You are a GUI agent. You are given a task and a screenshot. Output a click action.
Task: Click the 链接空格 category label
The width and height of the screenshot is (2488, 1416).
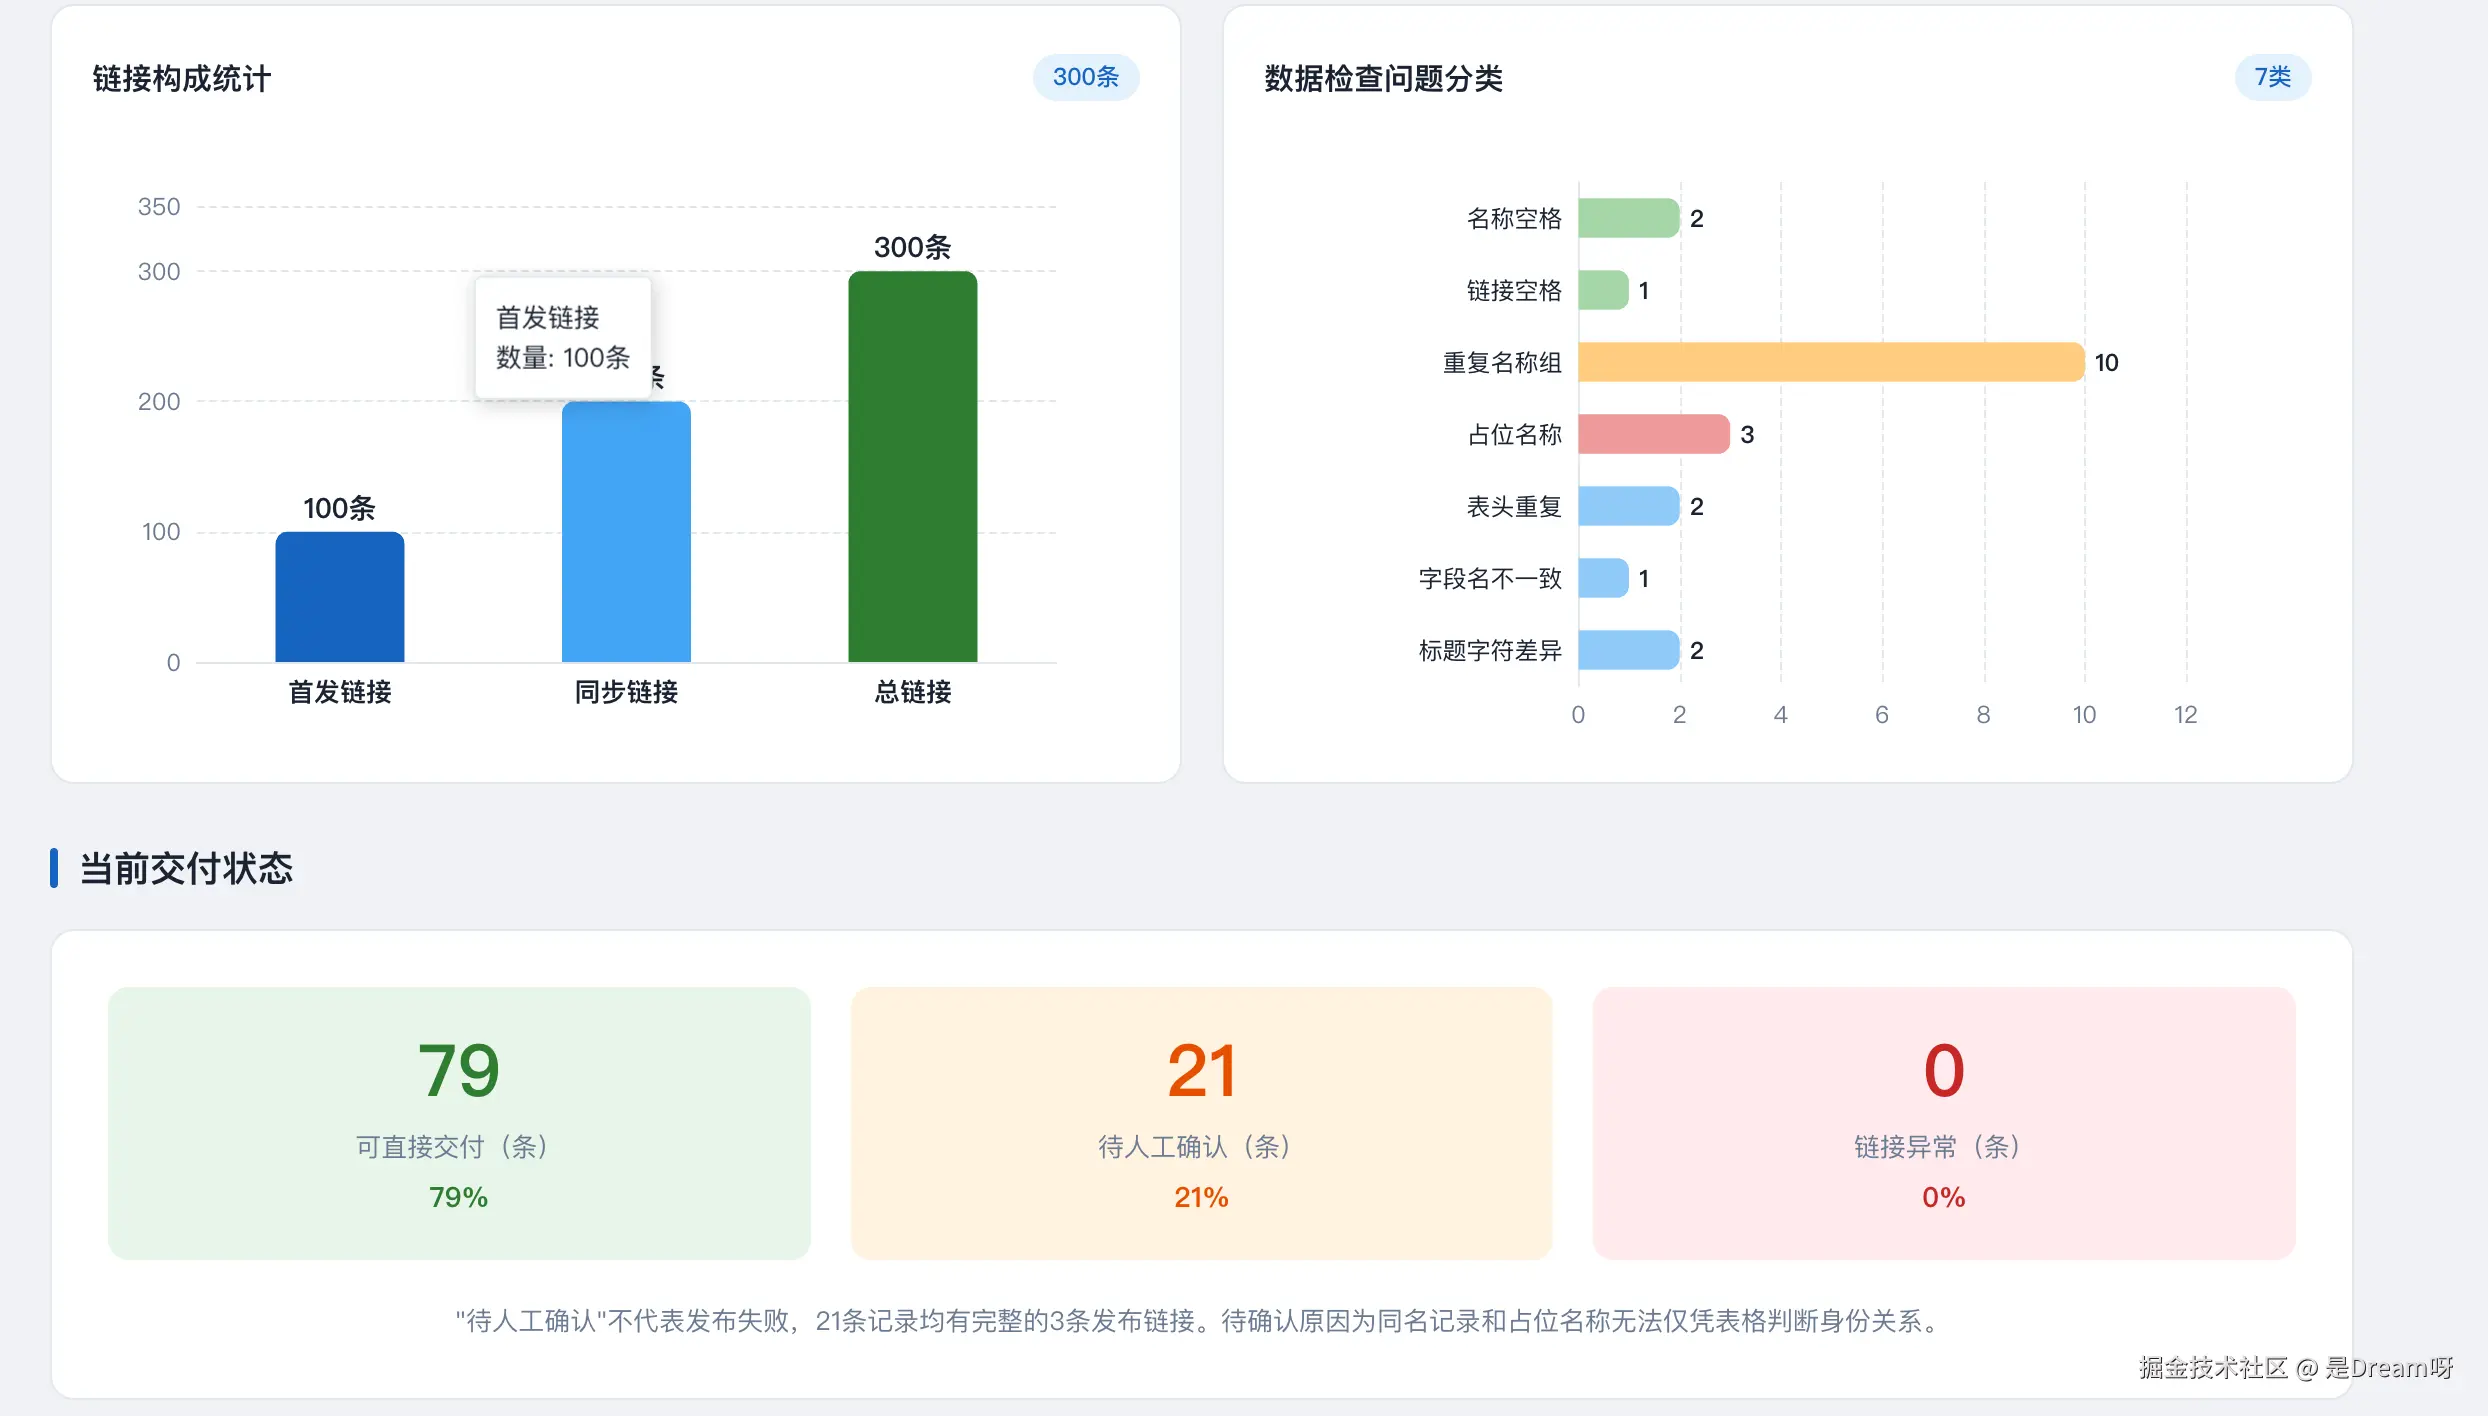pos(1514,291)
